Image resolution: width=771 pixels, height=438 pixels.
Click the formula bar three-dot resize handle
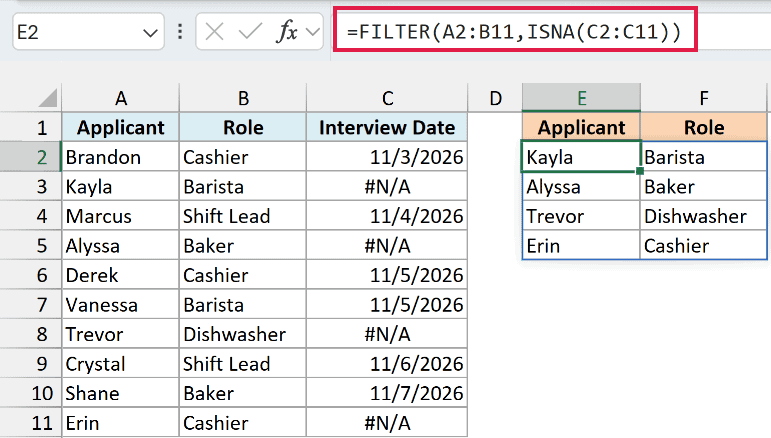pos(180,32)
